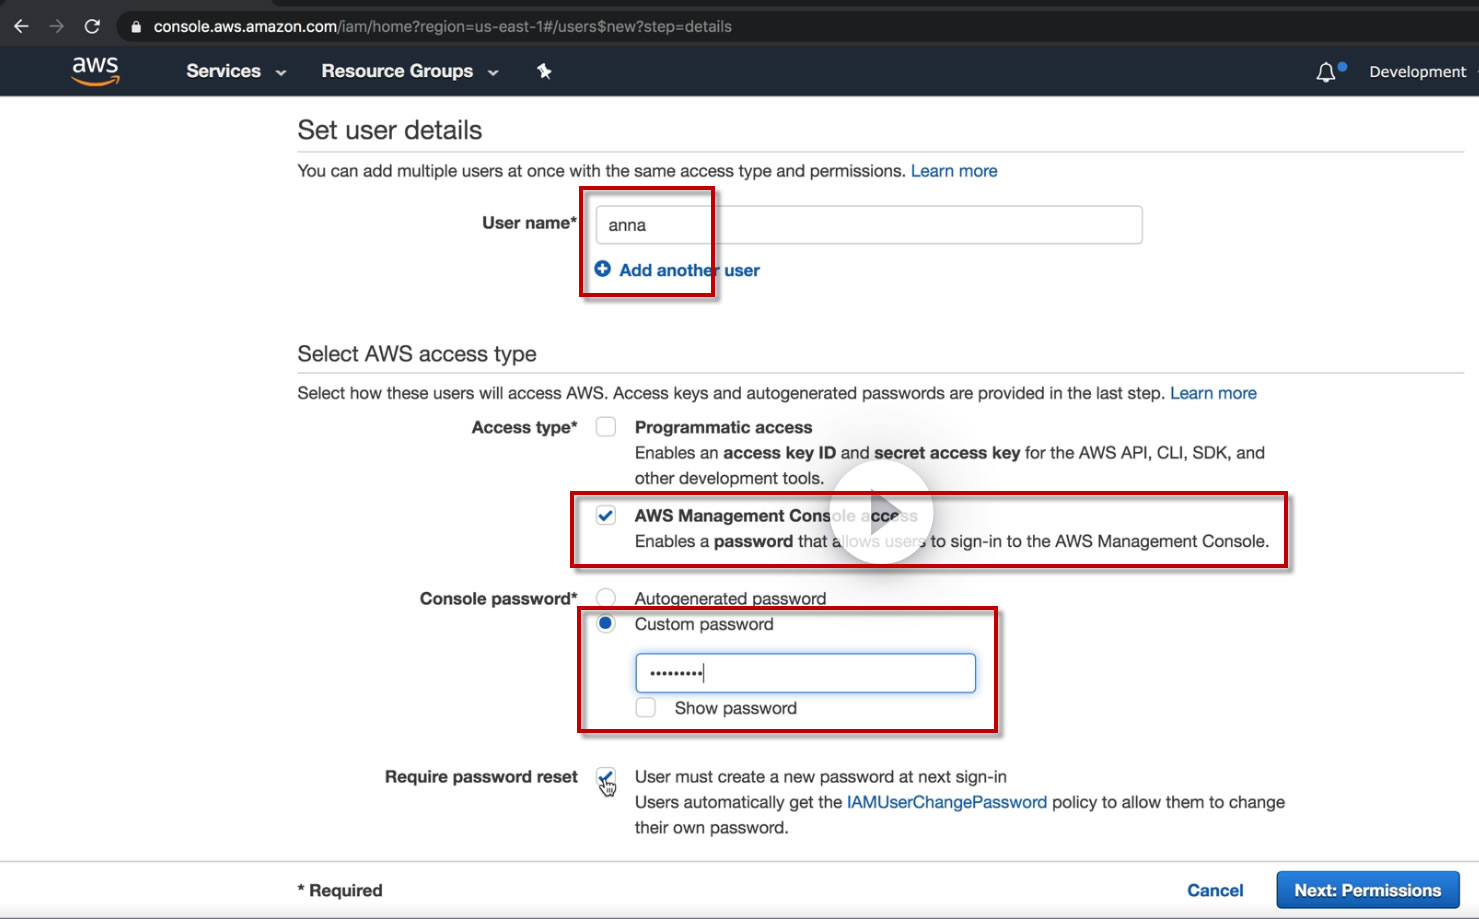Toggle the Show password checkbox
This screenshot has height=919, width=1479.
[646, 708]
